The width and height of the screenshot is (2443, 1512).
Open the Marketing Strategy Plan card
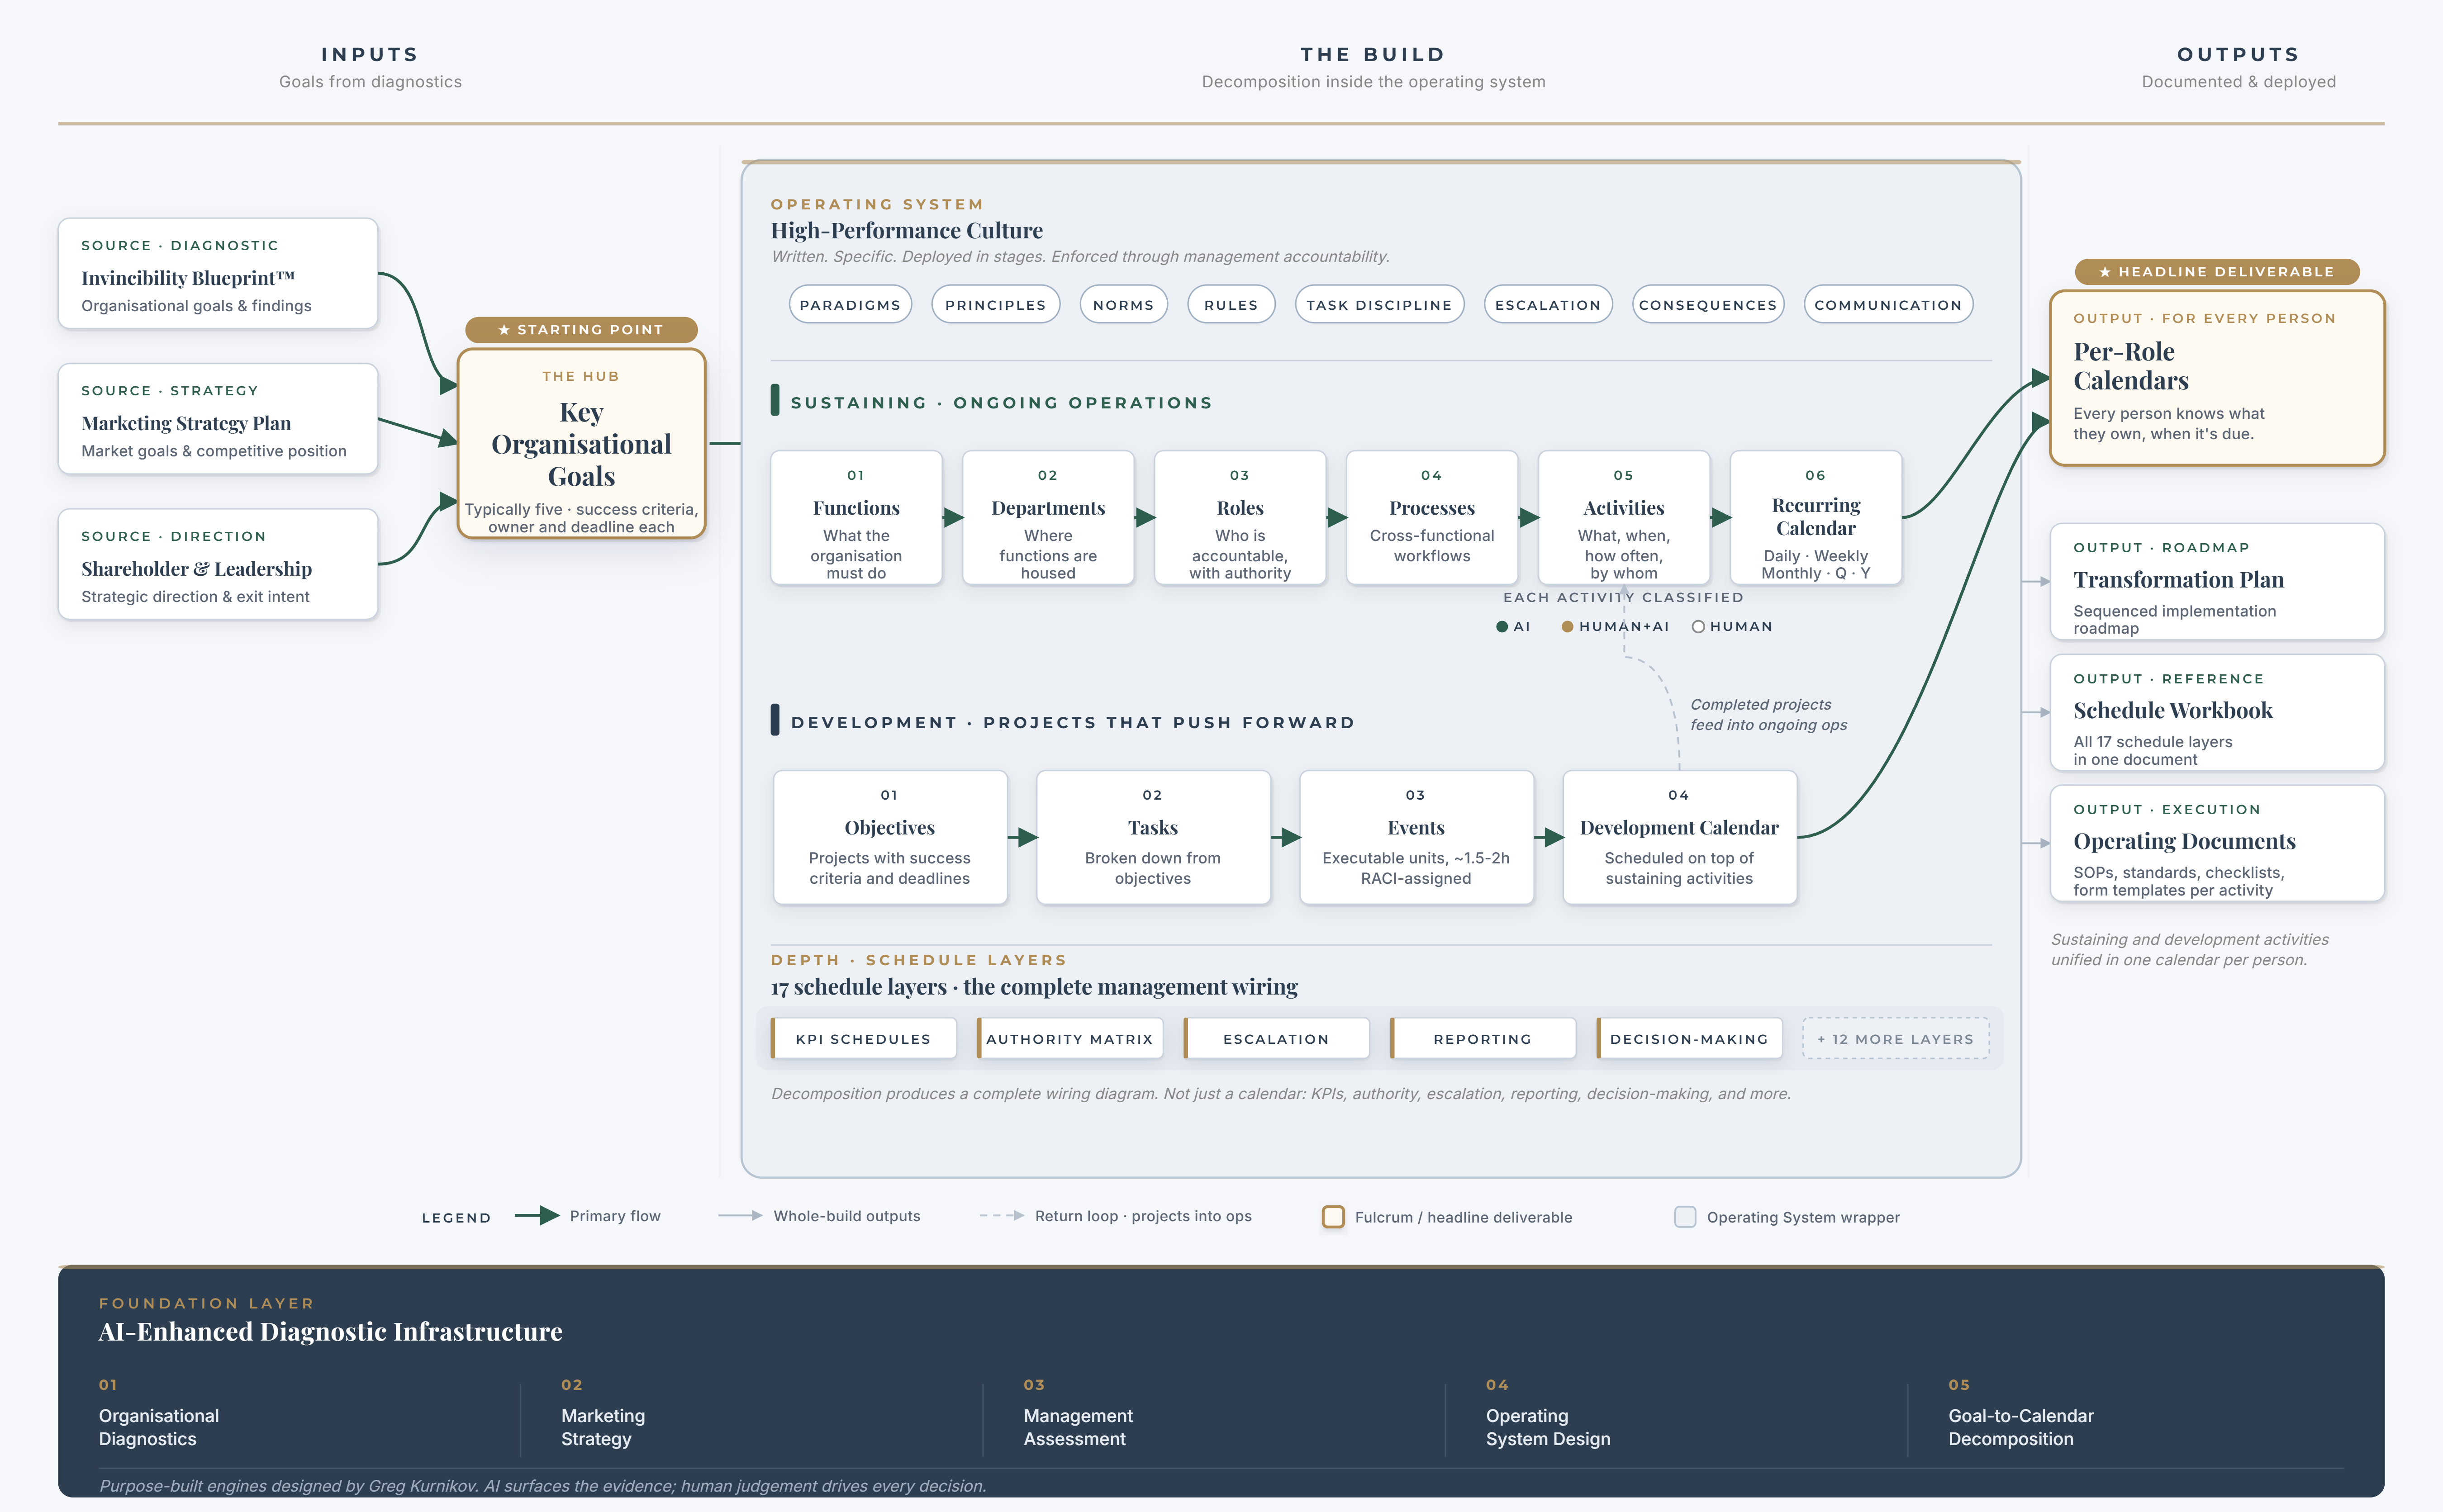click(x=218, y=419)
